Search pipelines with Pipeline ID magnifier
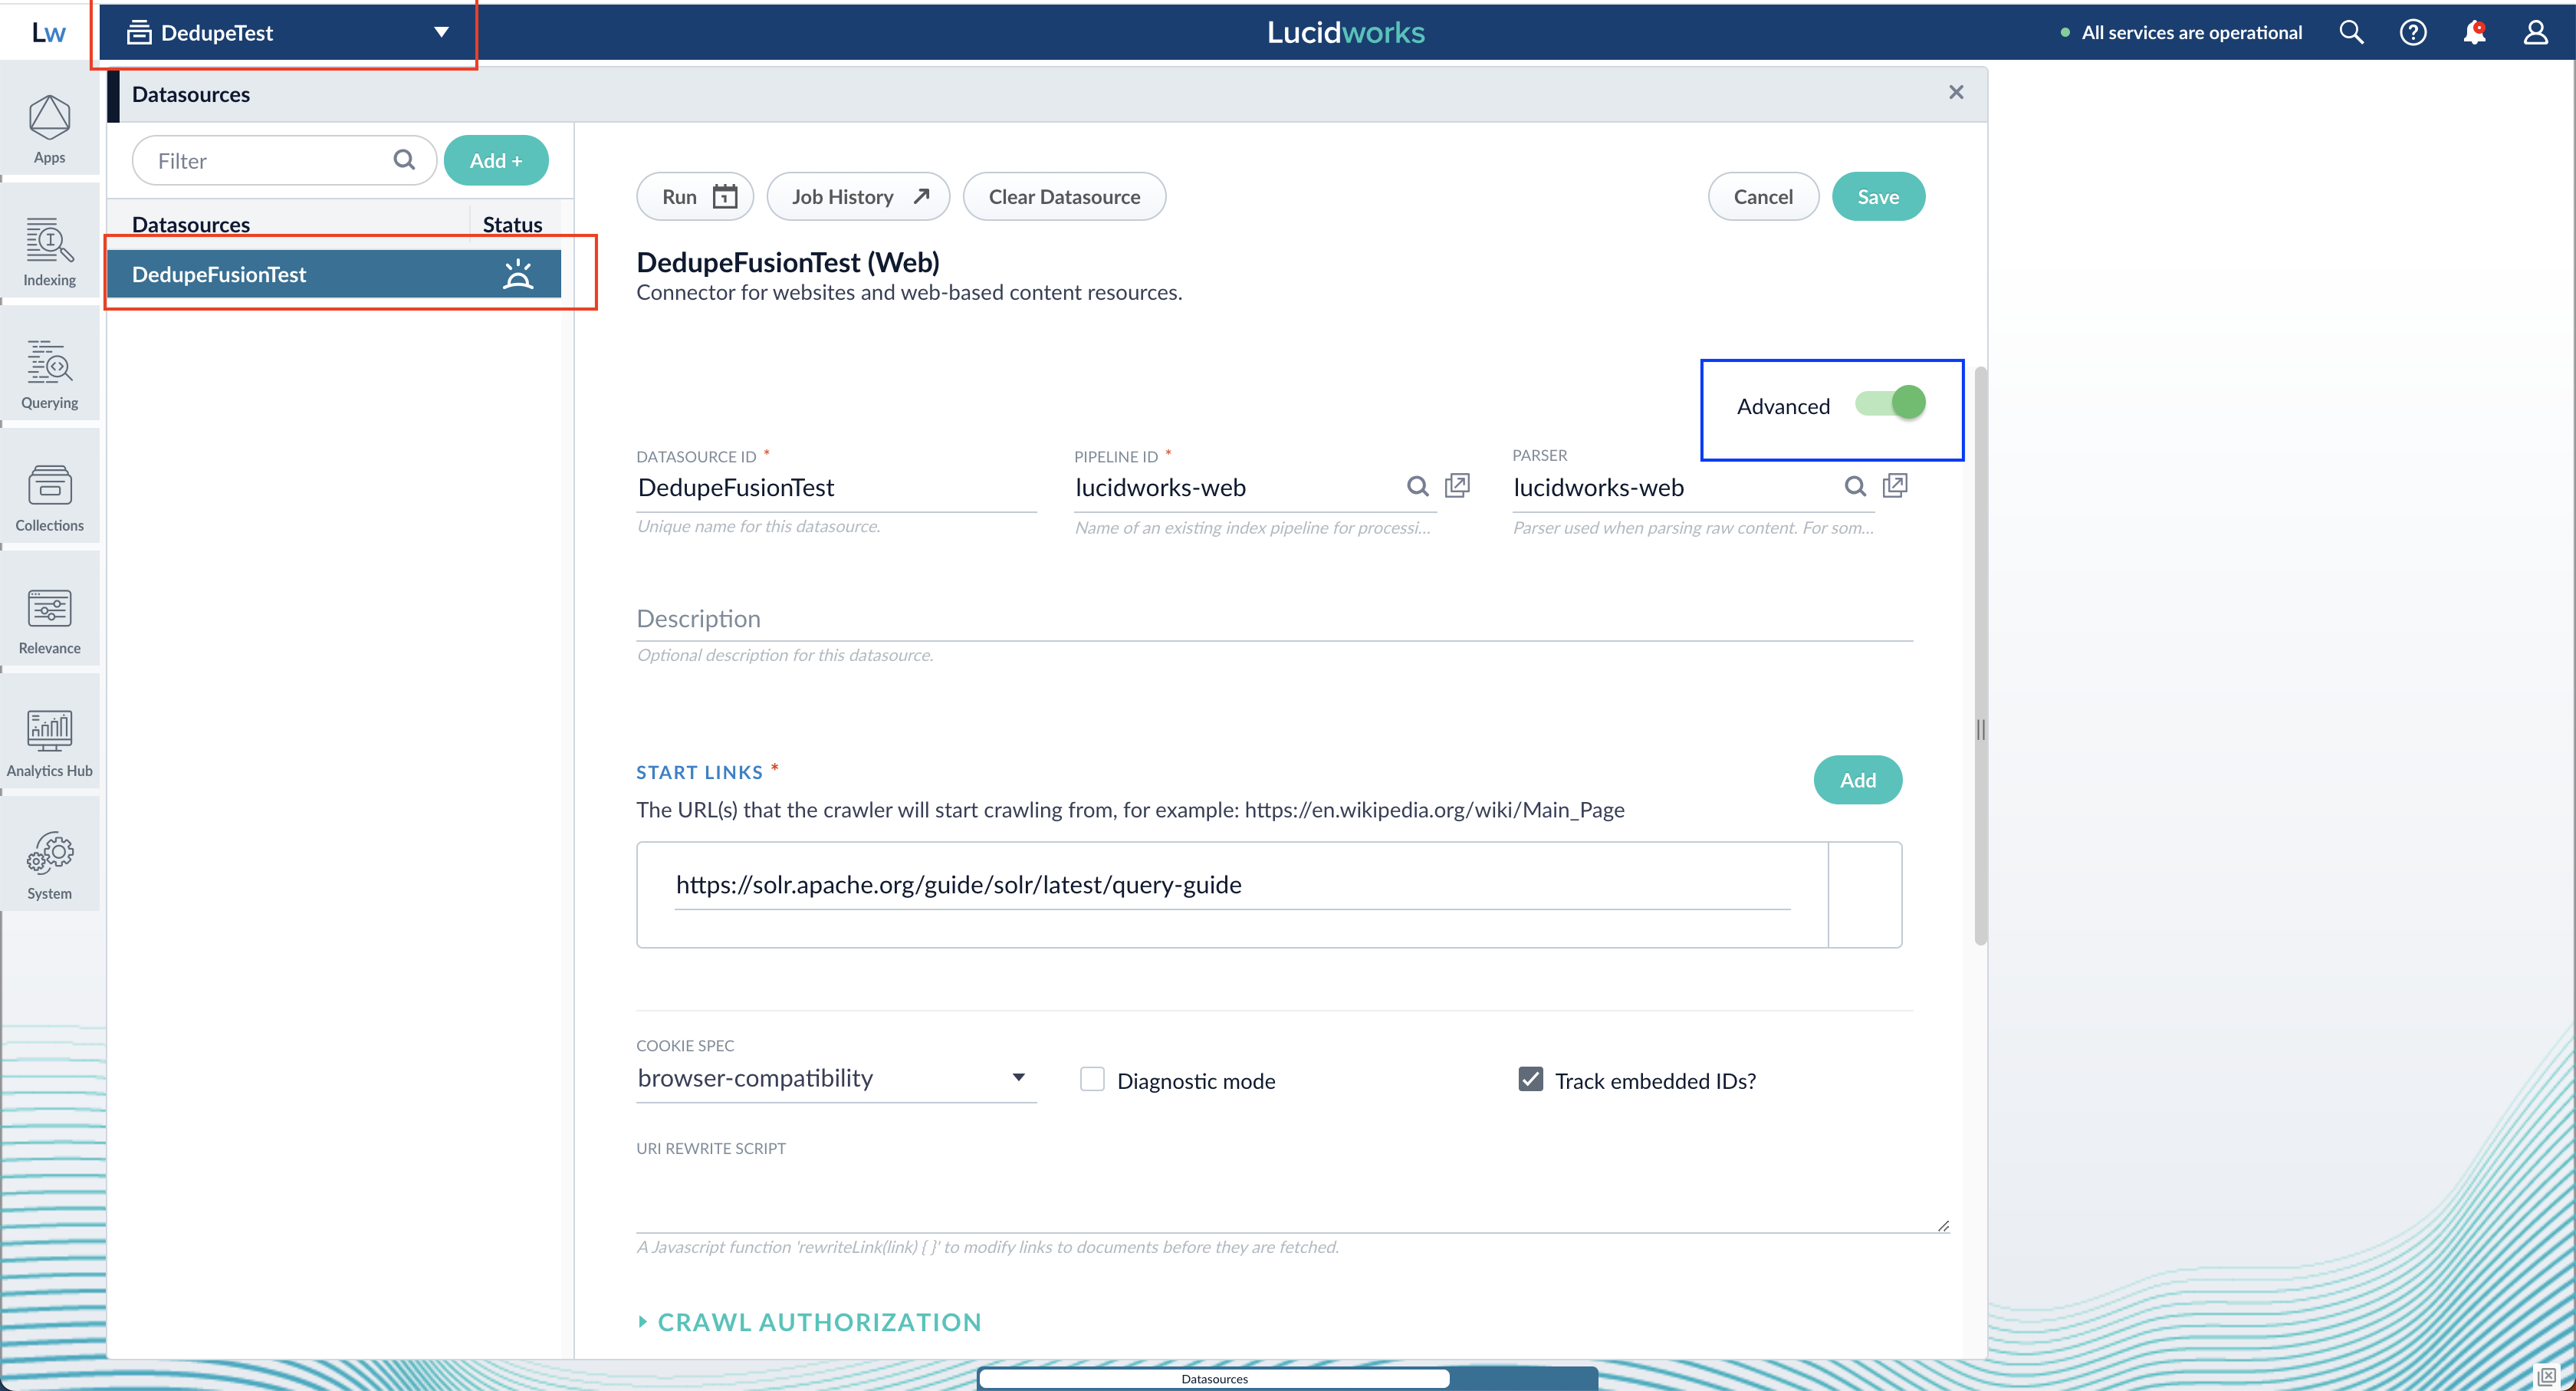The image size is (2576, 1391). (1417, 486)
